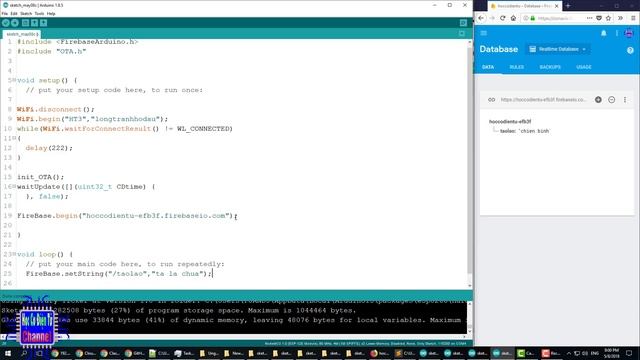The image size is (640, 360).
Task: Go forward in Firefox browser
Action: click(492, 18)
